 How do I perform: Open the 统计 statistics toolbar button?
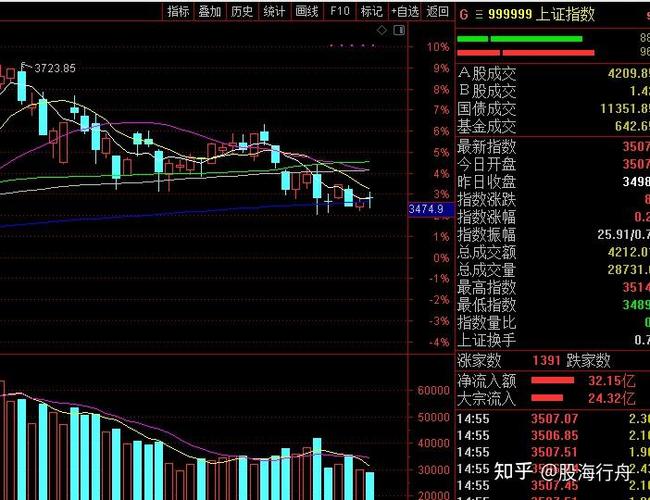pyautogui.click(x=274, y=12)
